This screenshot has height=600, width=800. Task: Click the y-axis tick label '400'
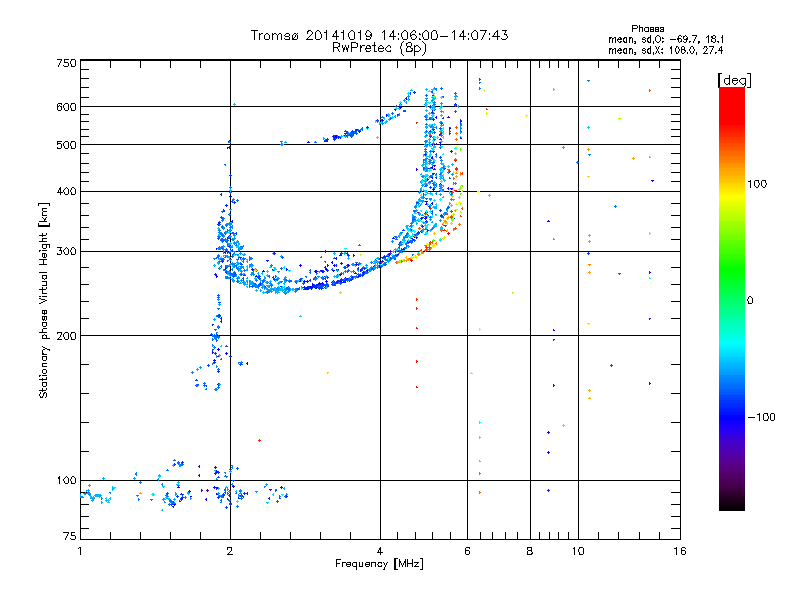click(x=66, y=191)
